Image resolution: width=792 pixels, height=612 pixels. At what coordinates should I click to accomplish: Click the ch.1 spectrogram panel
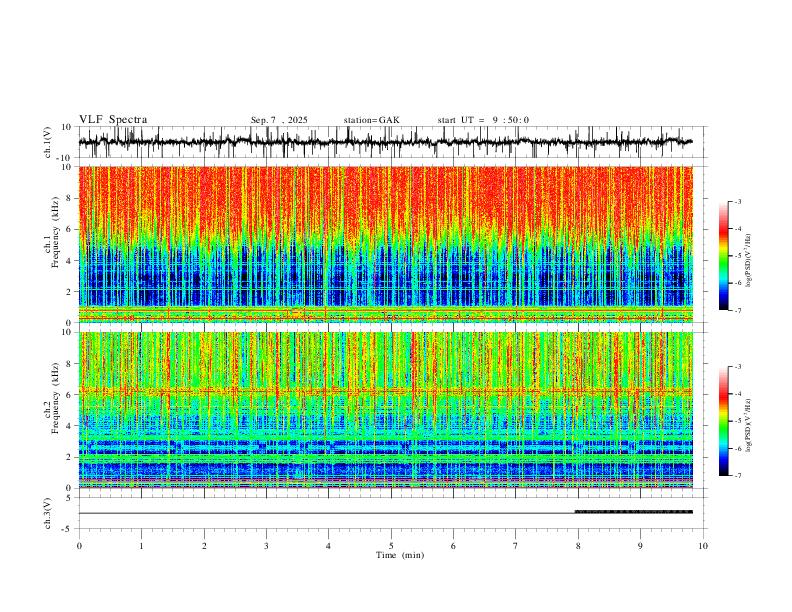pyautogui.click(x=386, y=244)
